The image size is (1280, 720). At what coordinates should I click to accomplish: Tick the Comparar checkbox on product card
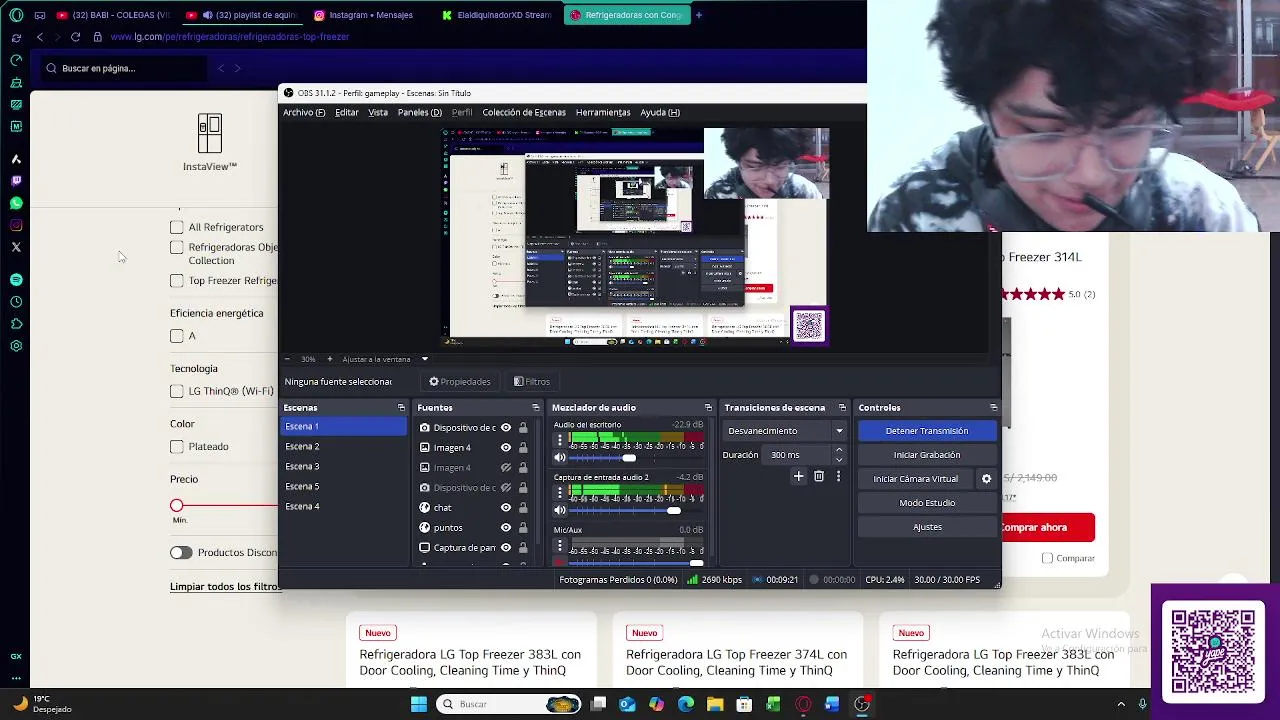(x=1047, y=558)
